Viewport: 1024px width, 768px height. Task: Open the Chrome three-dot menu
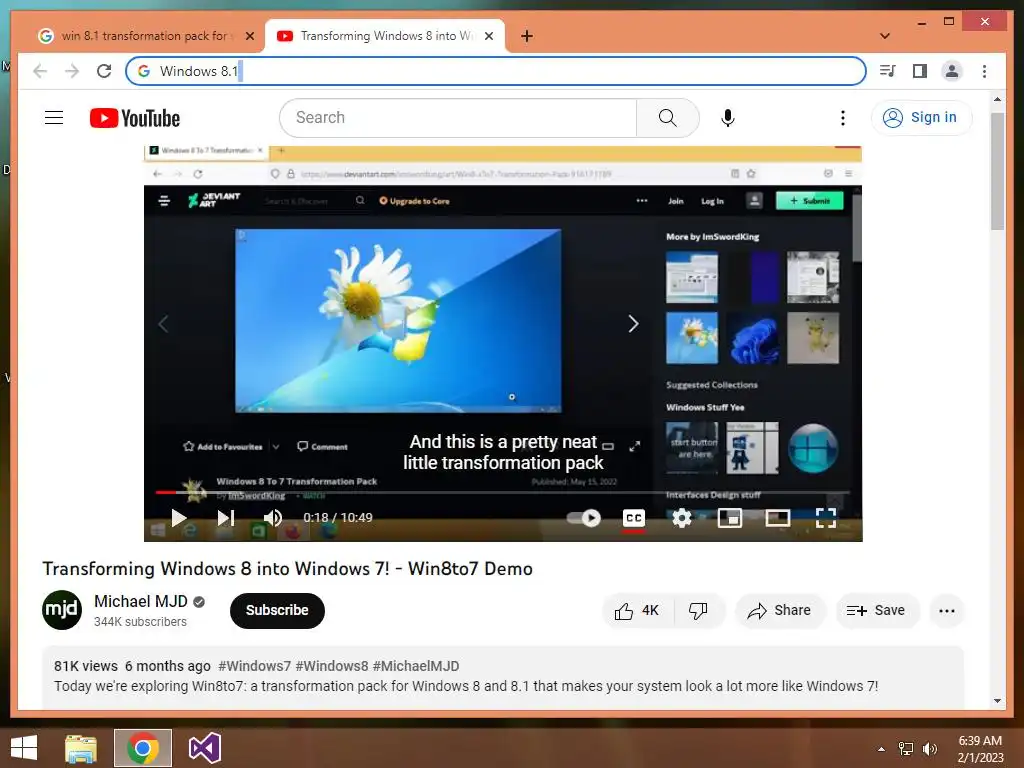984,71
